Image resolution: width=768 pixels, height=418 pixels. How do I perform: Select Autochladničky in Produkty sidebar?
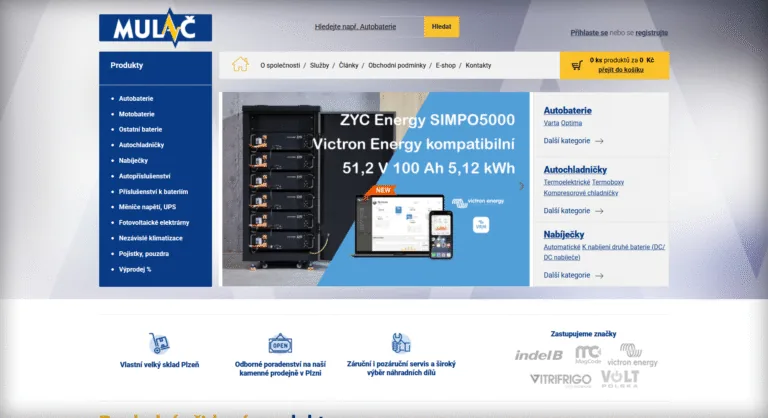(x=141, y=145)
